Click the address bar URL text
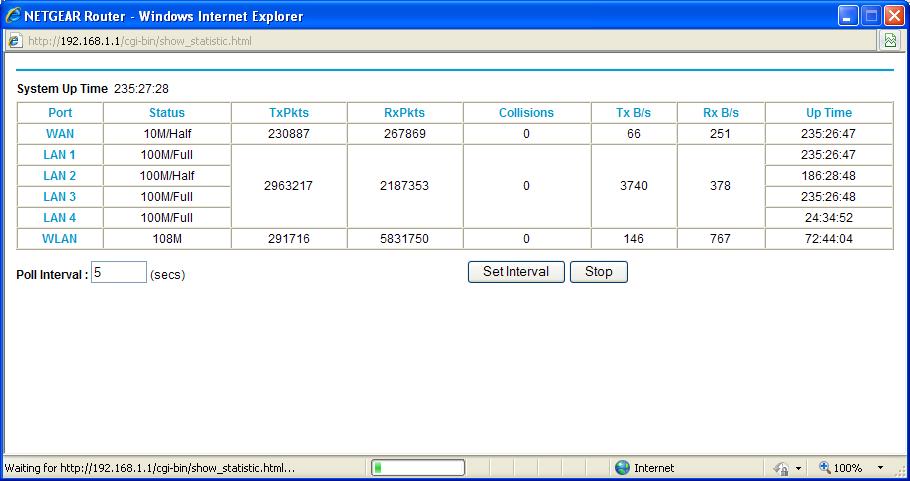Screen dimensions: 910x481 click(x=140, y=41)
